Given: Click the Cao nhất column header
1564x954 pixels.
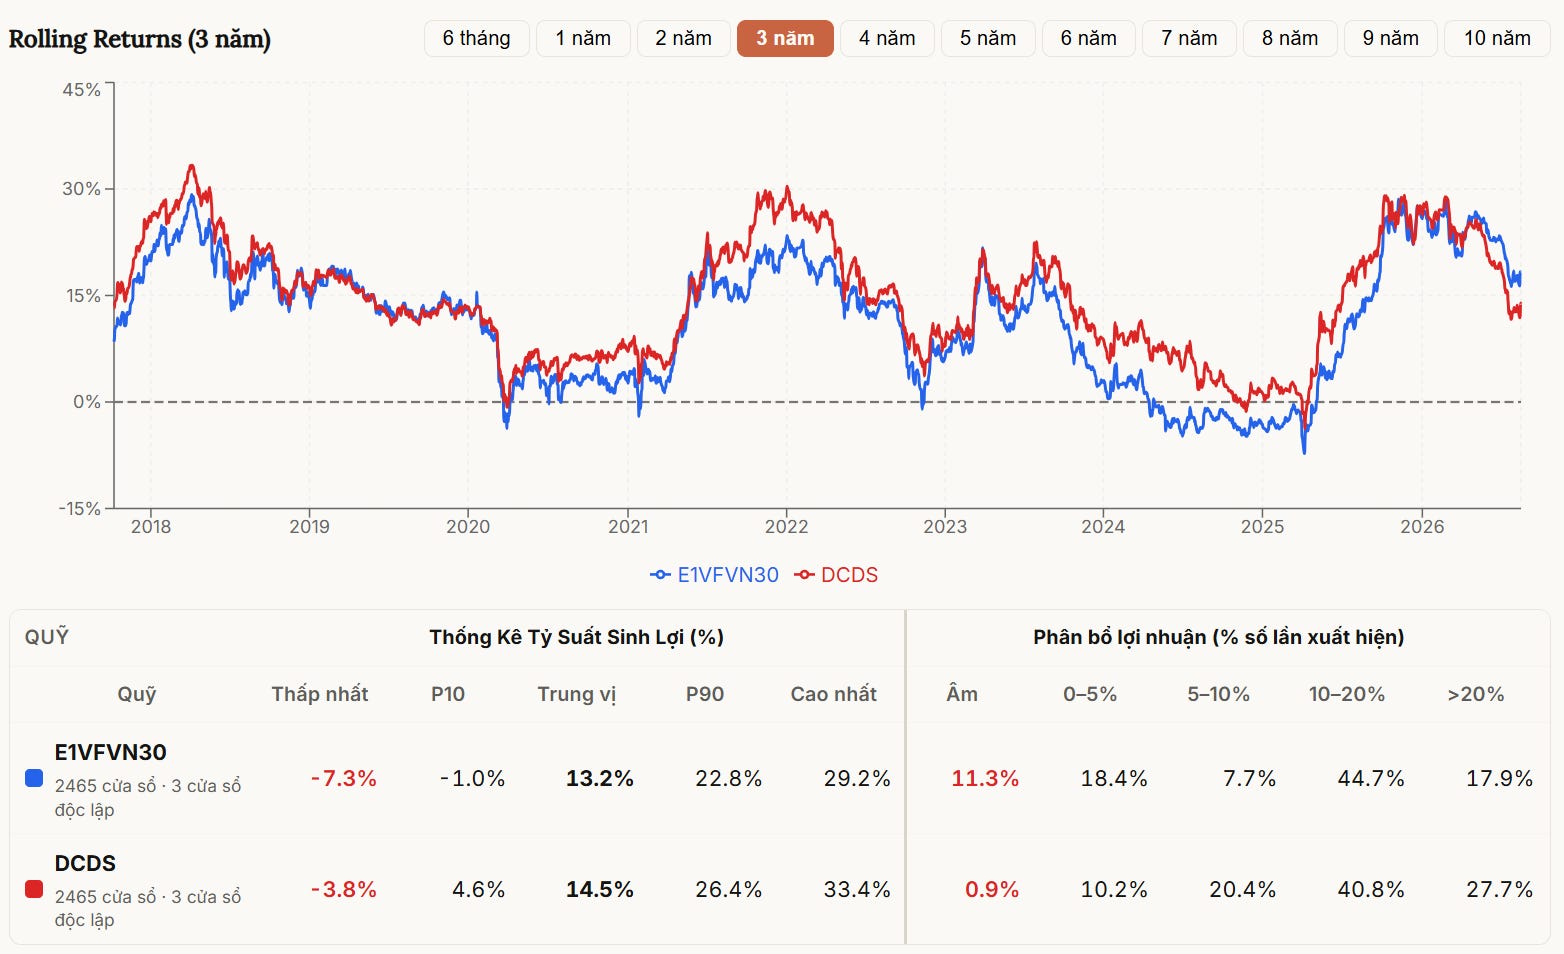Looking at the screenshot, I should pos(833,694).
